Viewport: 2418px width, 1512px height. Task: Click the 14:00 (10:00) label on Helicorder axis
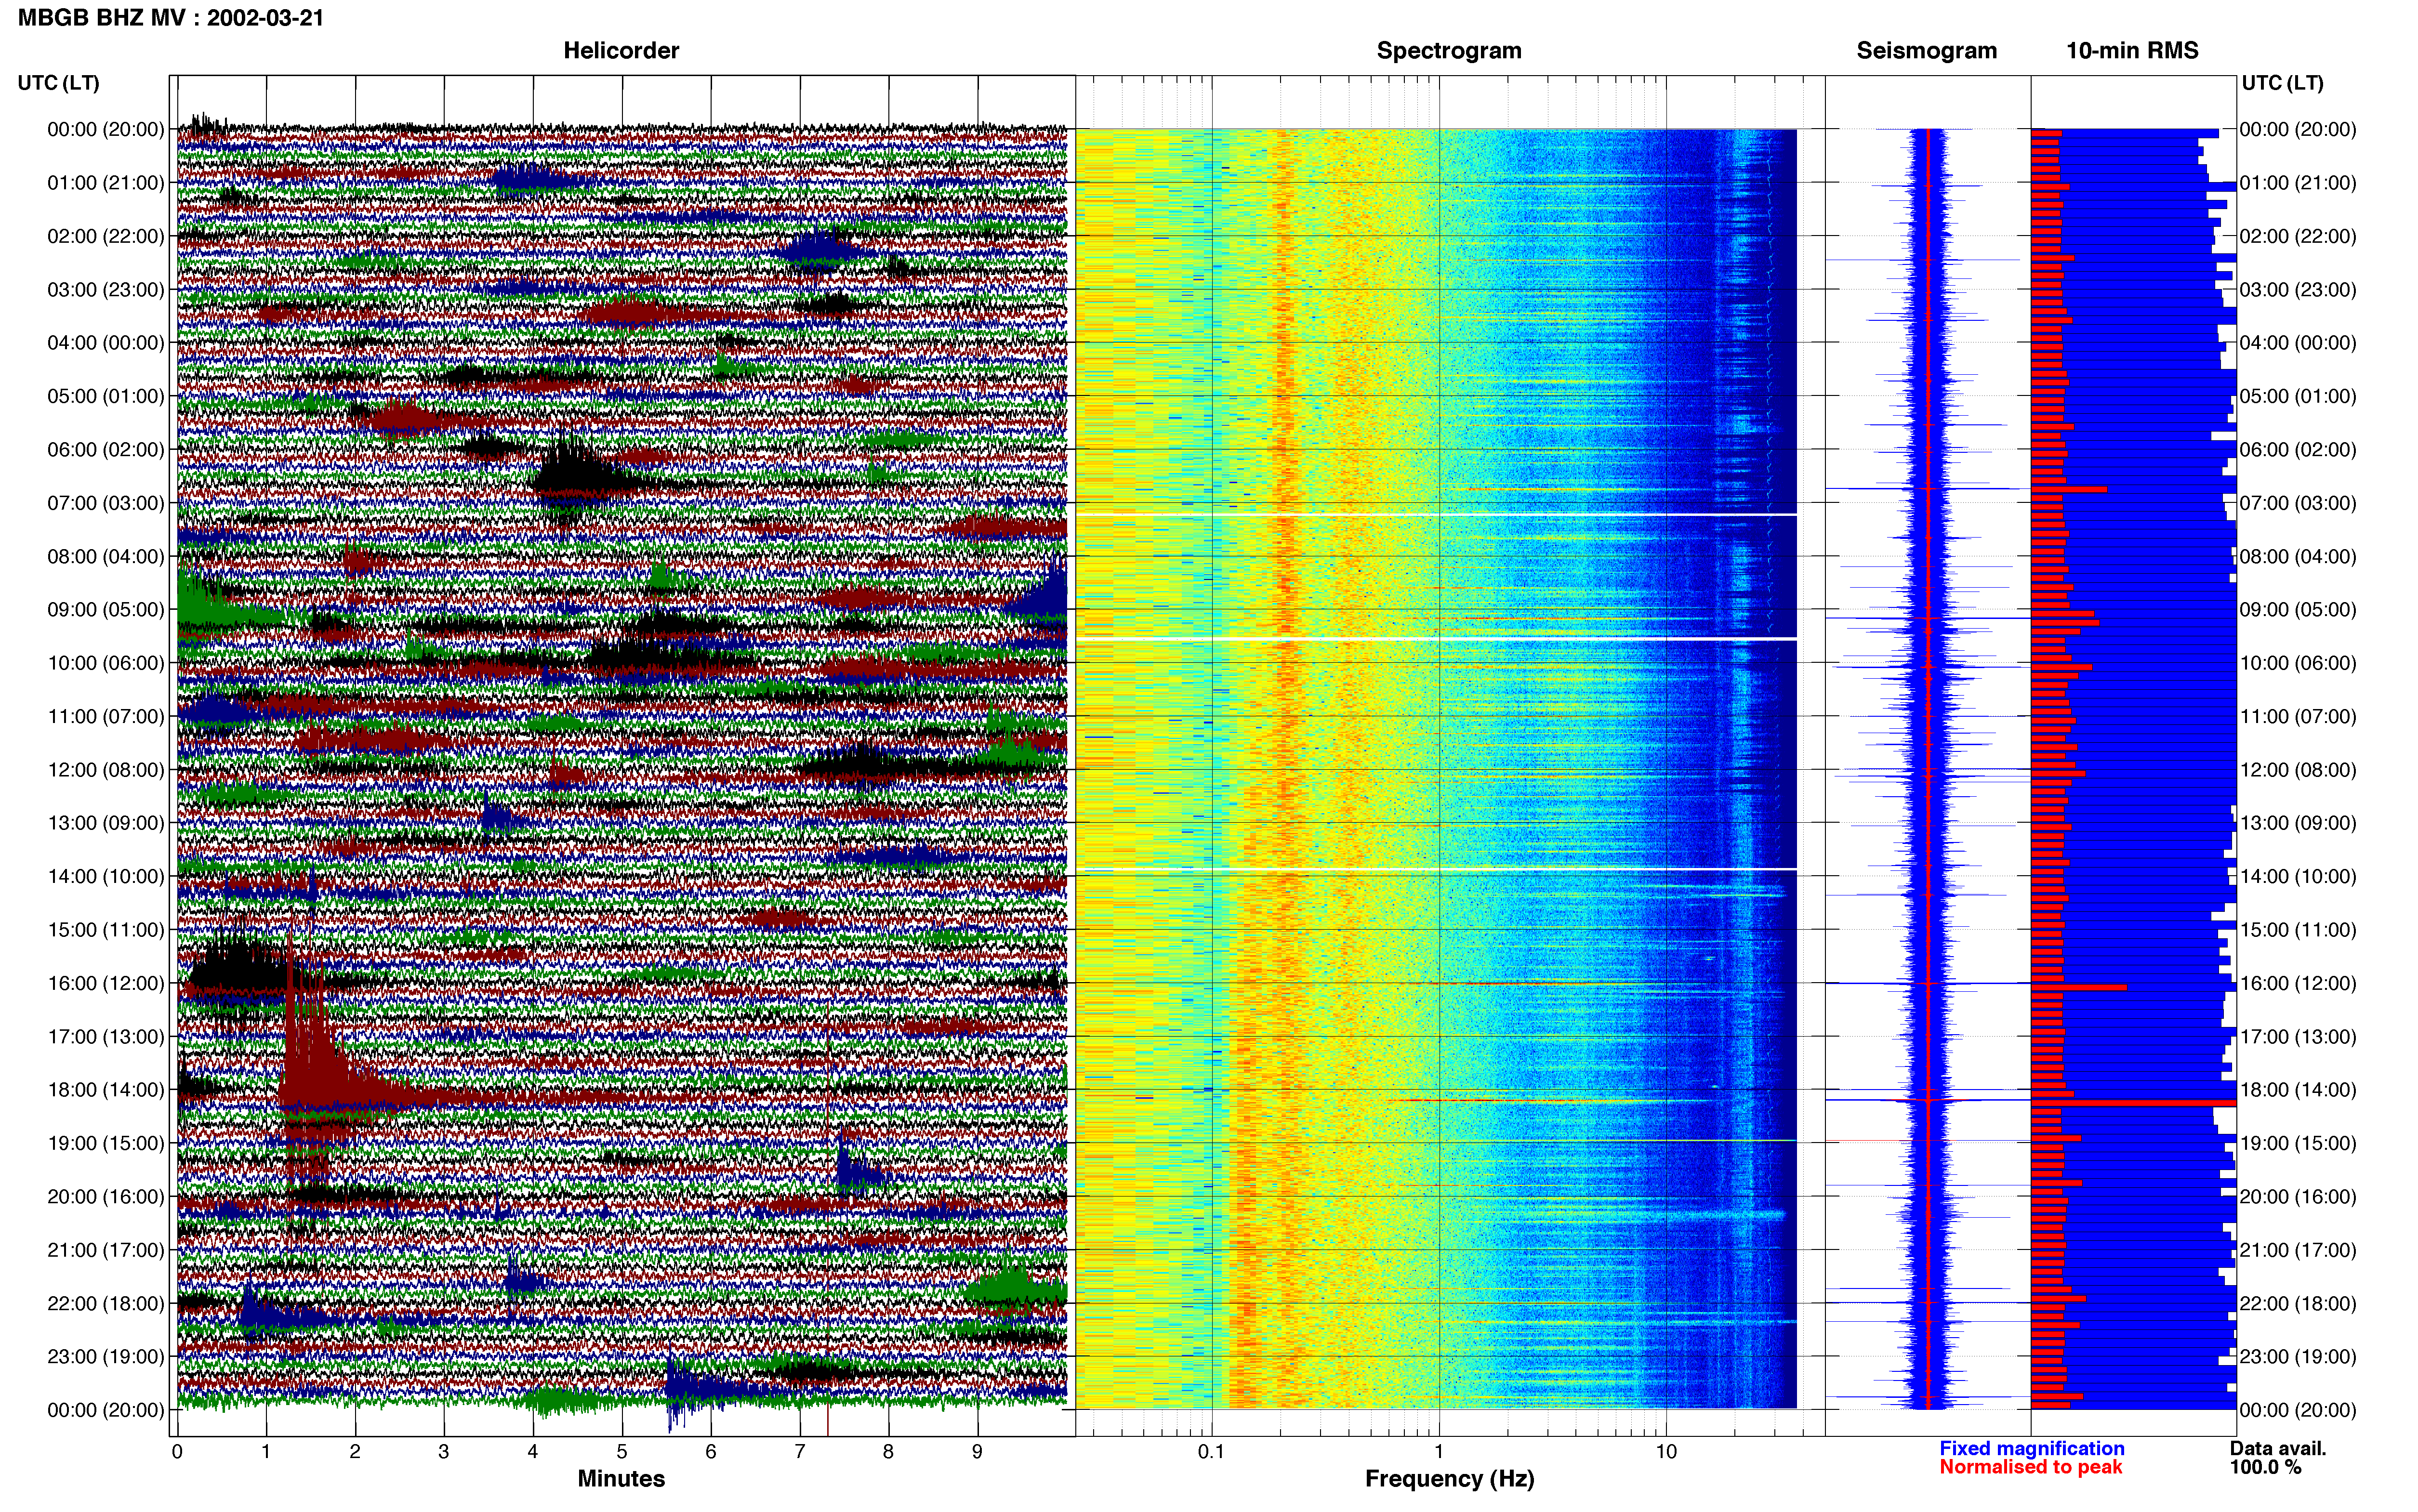[x=106, y=877]
